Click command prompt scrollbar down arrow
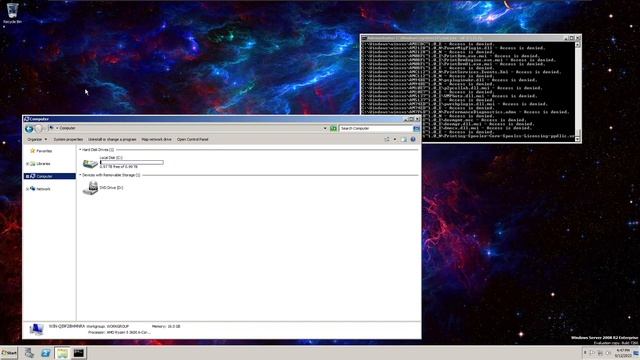The width and height of the screenshot is (640, 360). point(578,139)
